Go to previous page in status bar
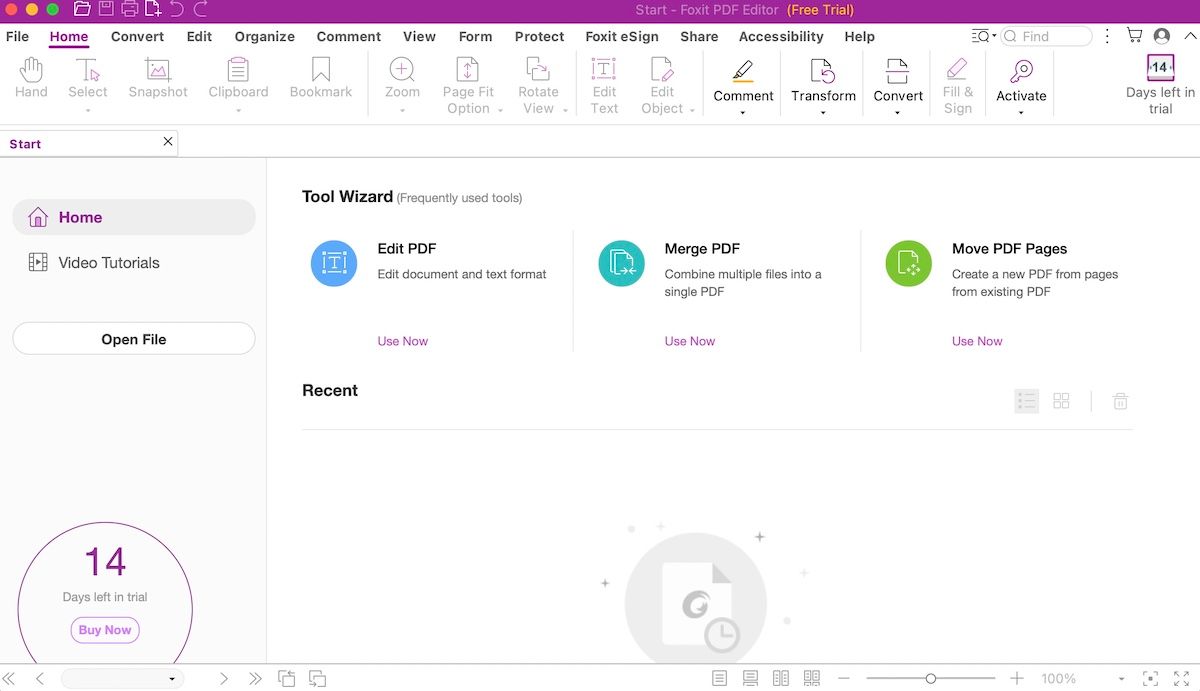The width and height of the screenshot is (1200, 691). coord(40,679)
